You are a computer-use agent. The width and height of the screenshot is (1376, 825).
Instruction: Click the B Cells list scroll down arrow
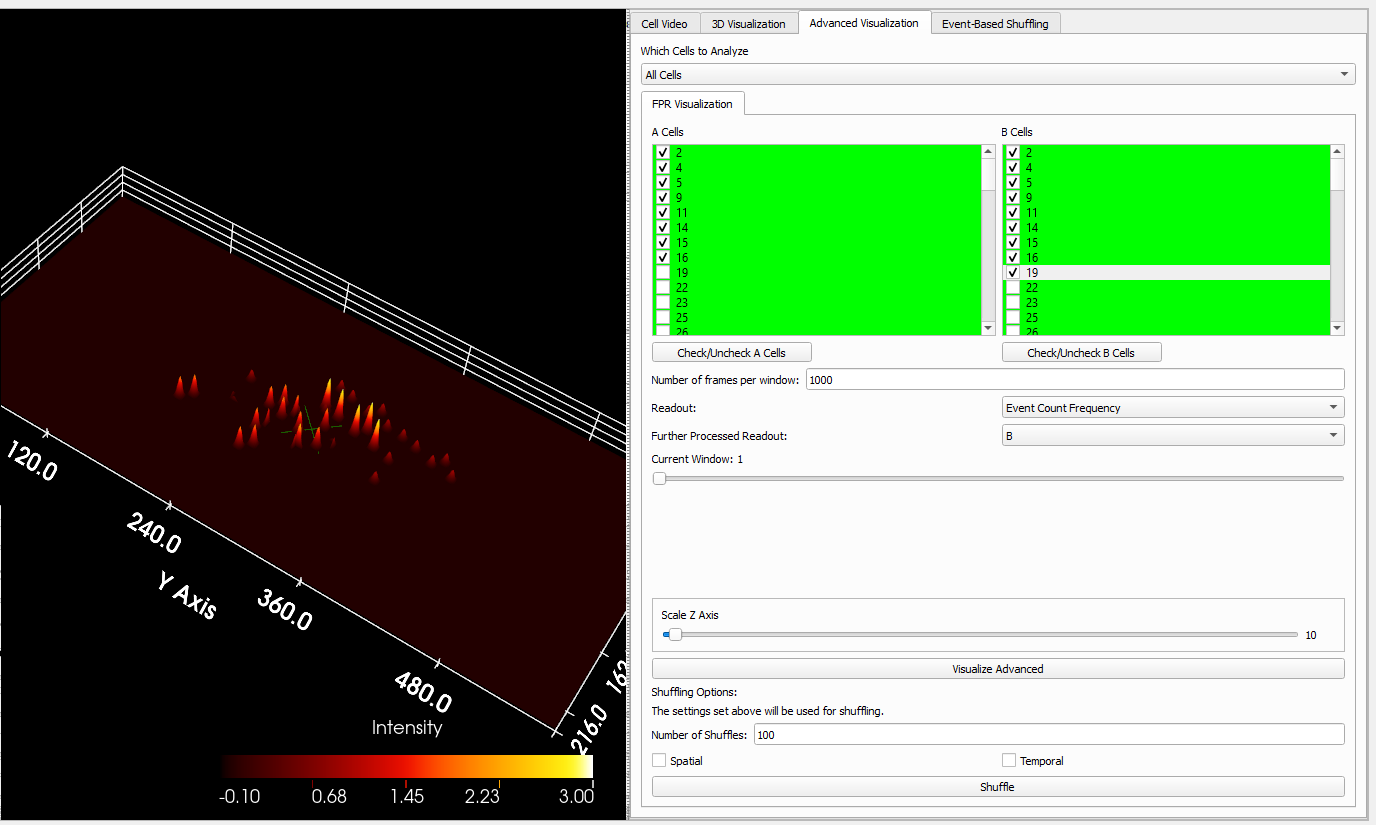pyautogui.click(x=1337, y=328)
